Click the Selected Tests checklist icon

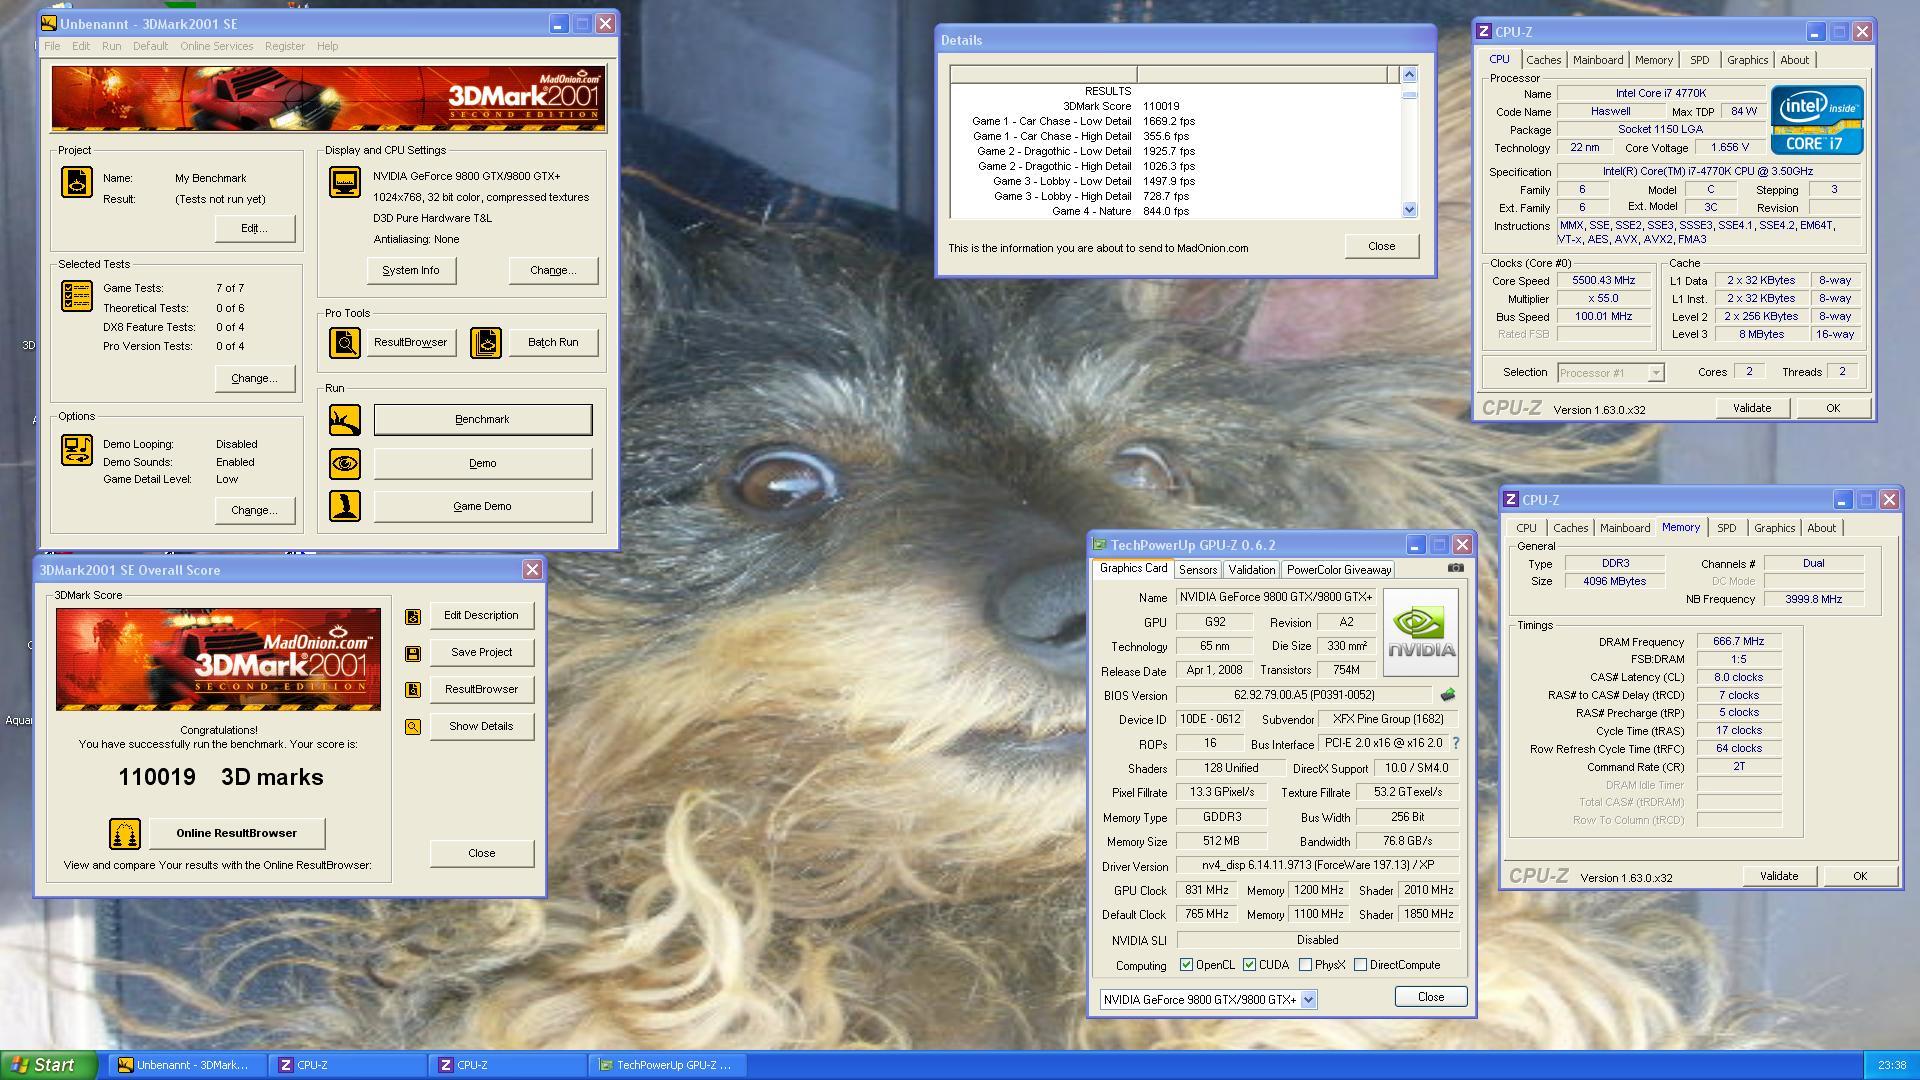[x=77, y=296]
